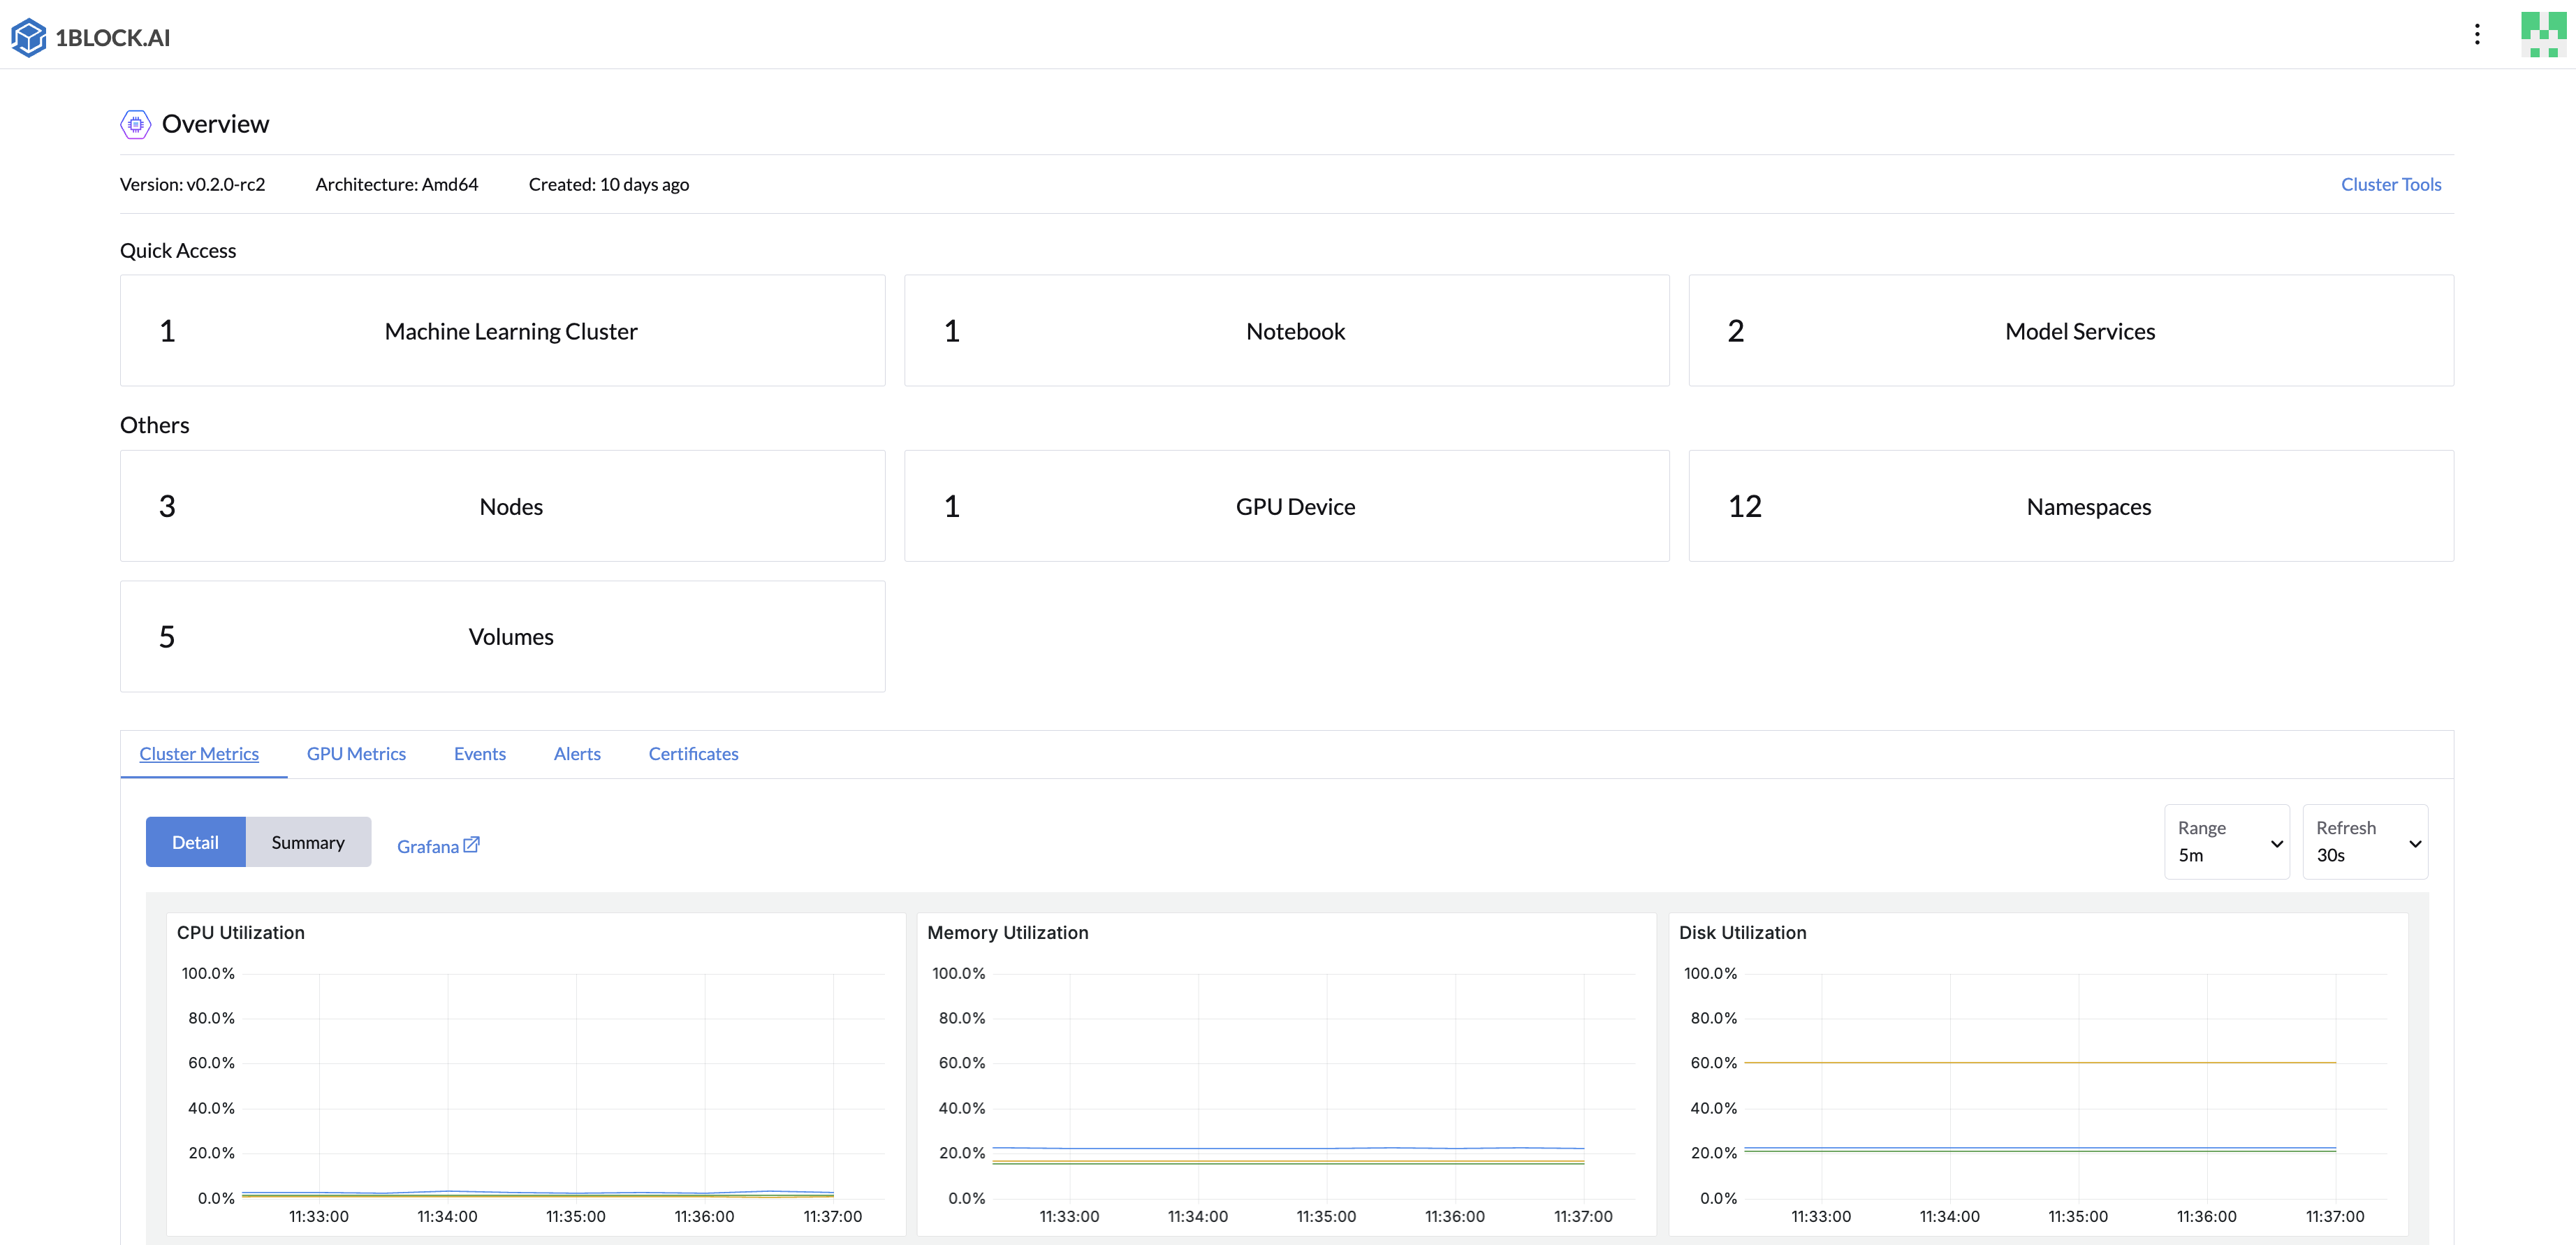Viewport: 2576px width, 1245px height.
Task: Open the GPU Device card
Action: [1287, 506]
